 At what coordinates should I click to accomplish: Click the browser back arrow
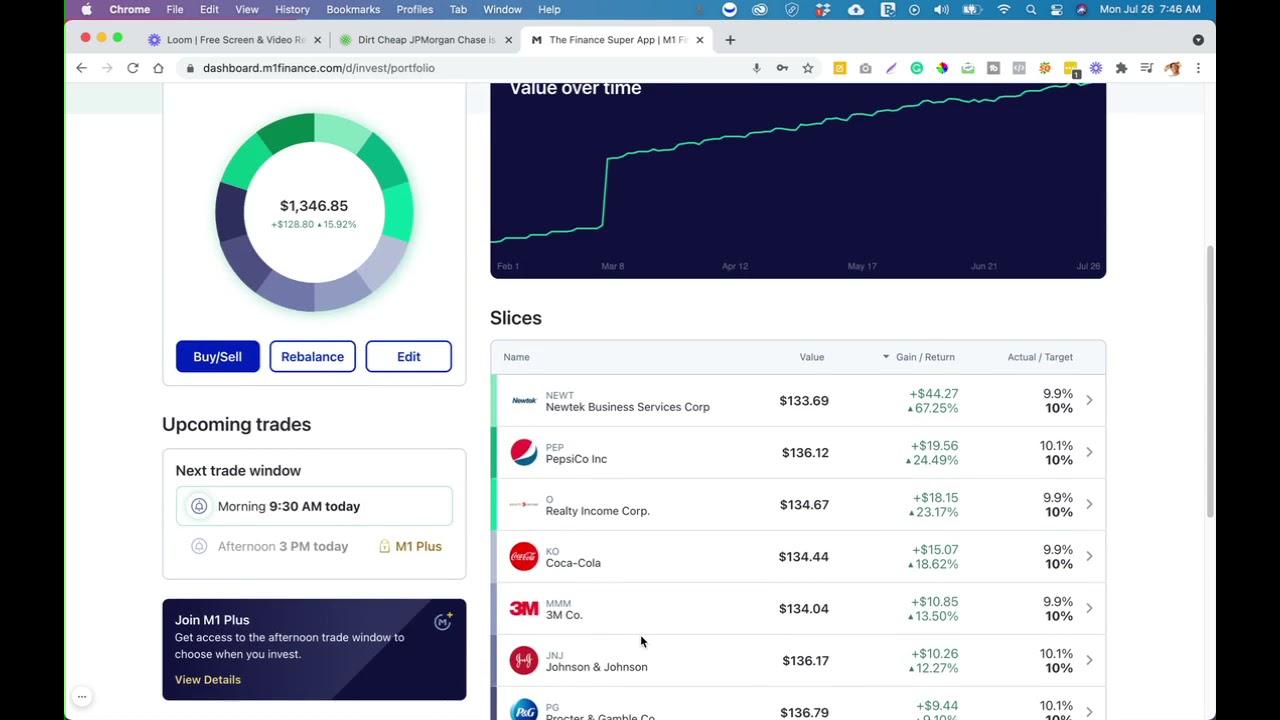pos(82,68)
